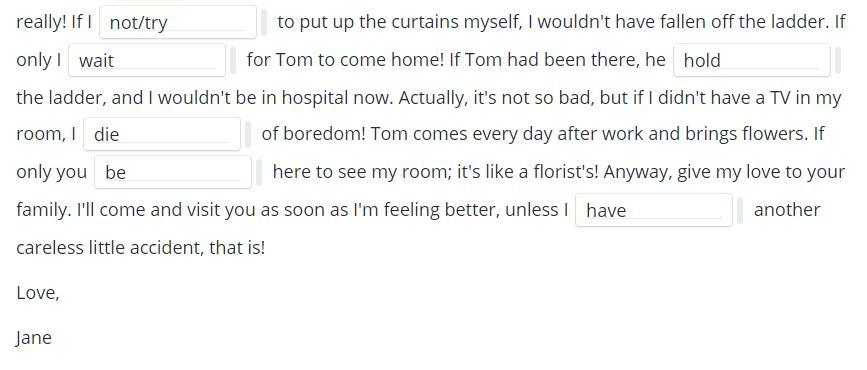Viewport: 867px width, 370px height.
Task: Select the gray marker beside the hold field
Action: [838, 60]
